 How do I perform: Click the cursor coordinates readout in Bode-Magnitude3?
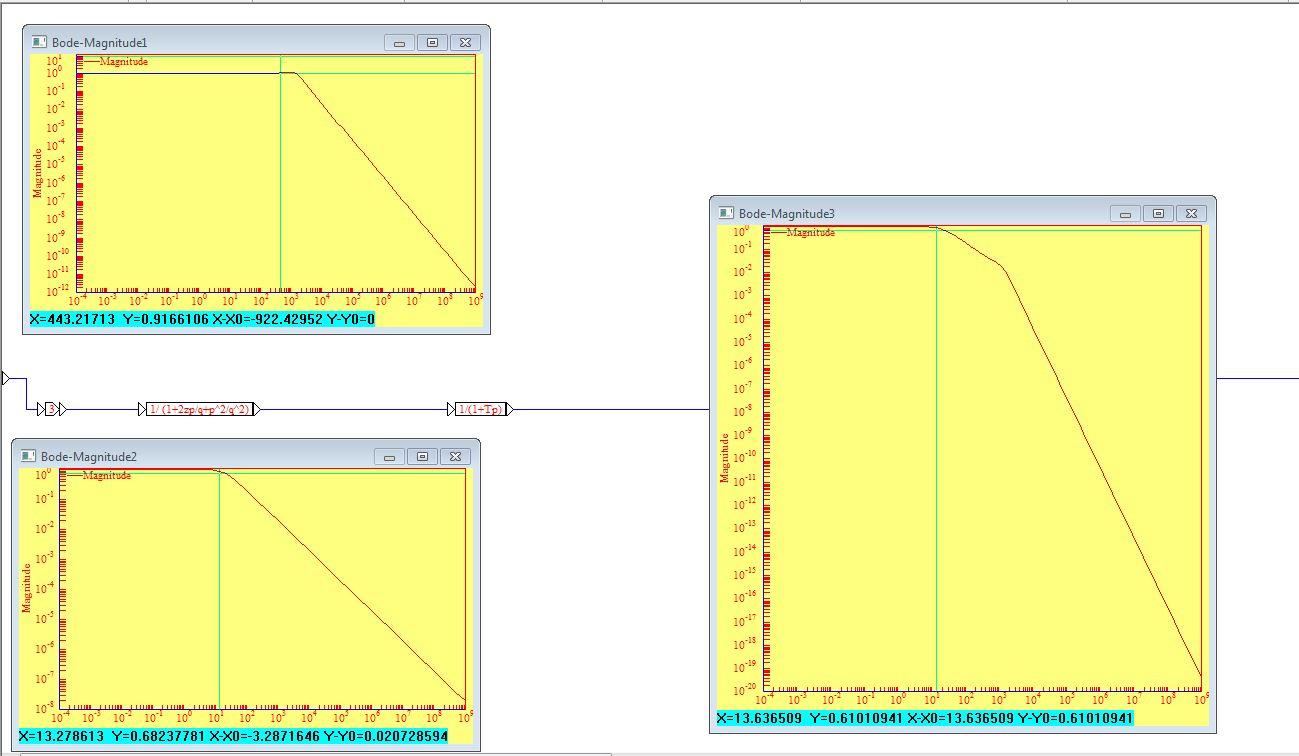click(x=925, y=718)
